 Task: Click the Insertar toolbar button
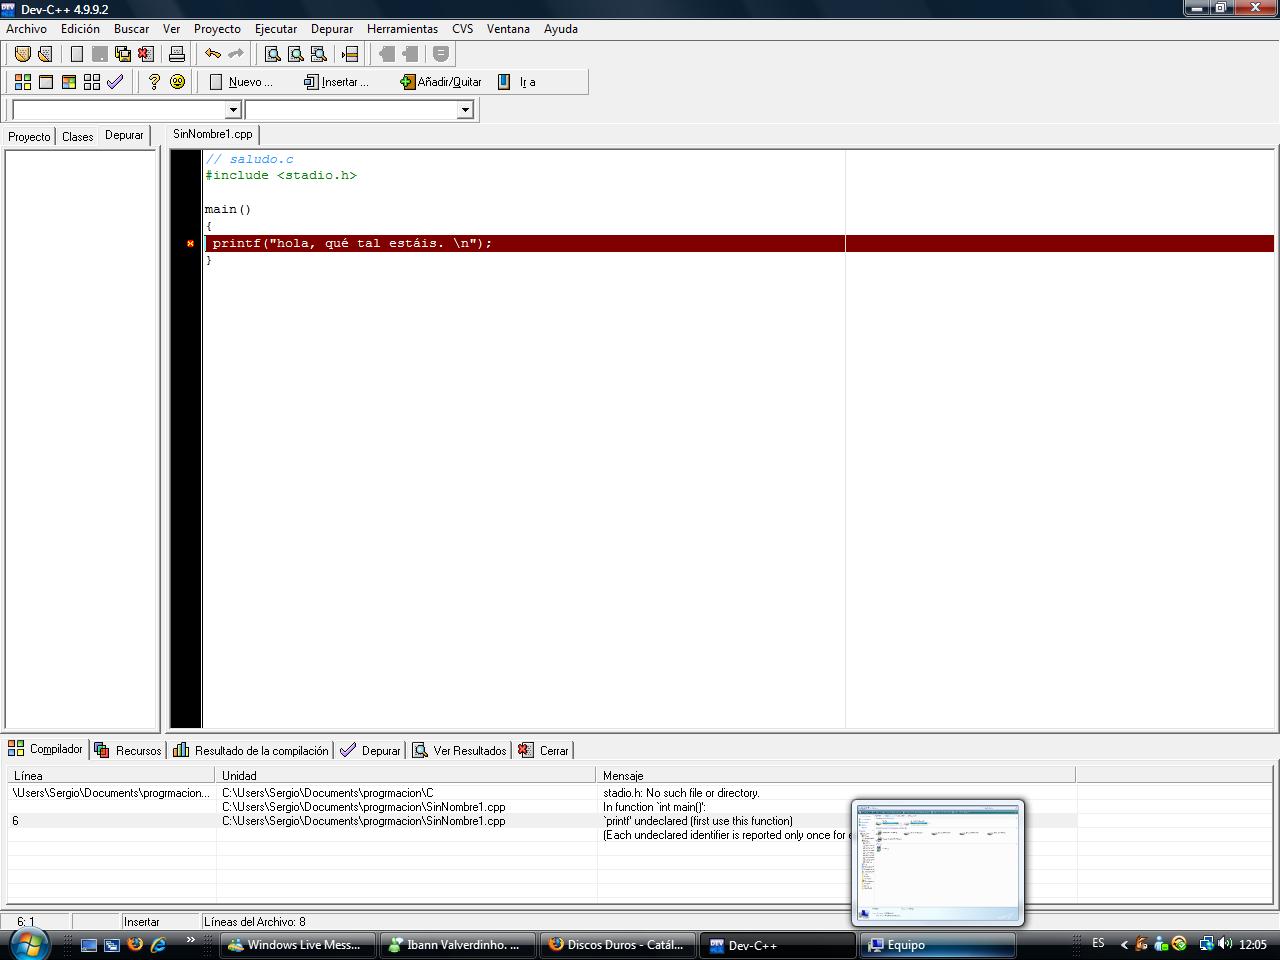click(337, 82)
